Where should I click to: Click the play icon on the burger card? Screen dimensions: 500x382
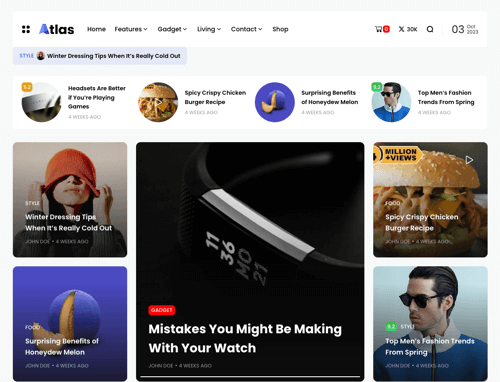click(469, 160)
